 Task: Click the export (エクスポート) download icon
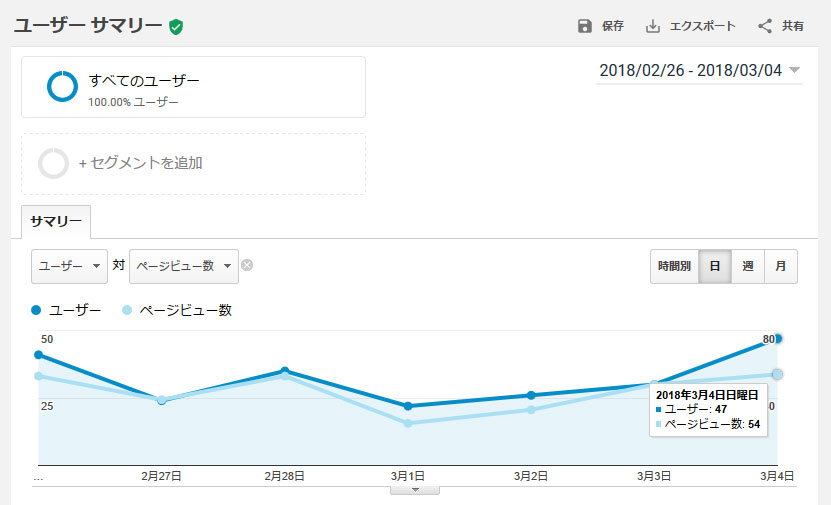pyautogui.click(x=652, y=26)
